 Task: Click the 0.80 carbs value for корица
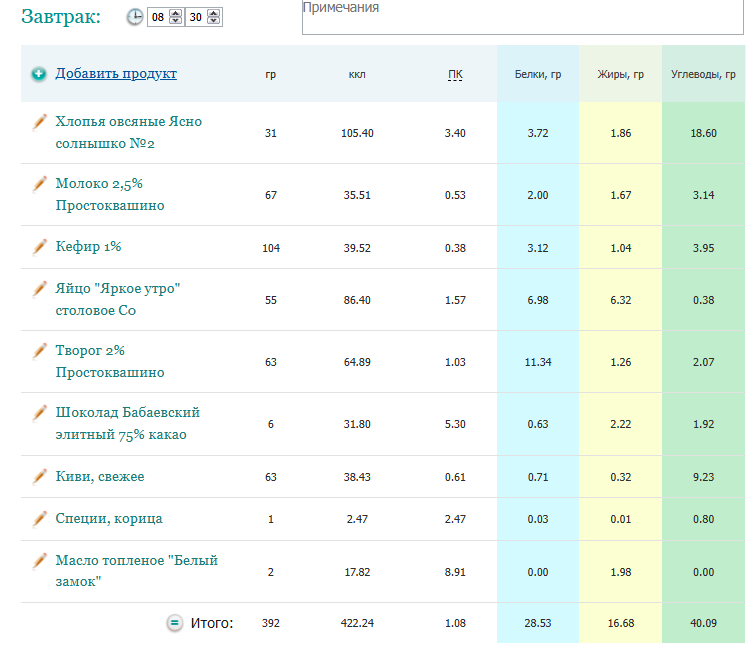click(x=704, y=519)
